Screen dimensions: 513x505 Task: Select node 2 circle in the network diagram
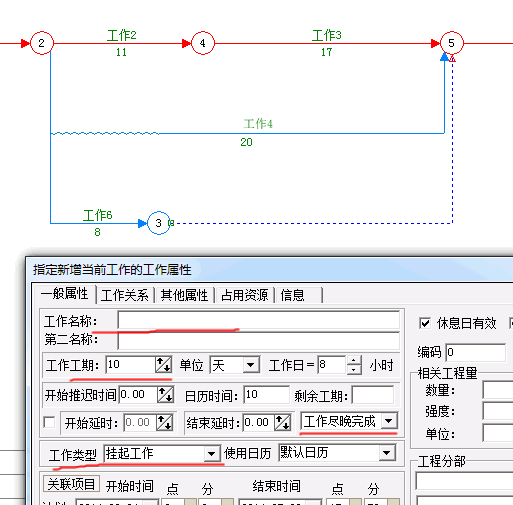coord(42,43)
